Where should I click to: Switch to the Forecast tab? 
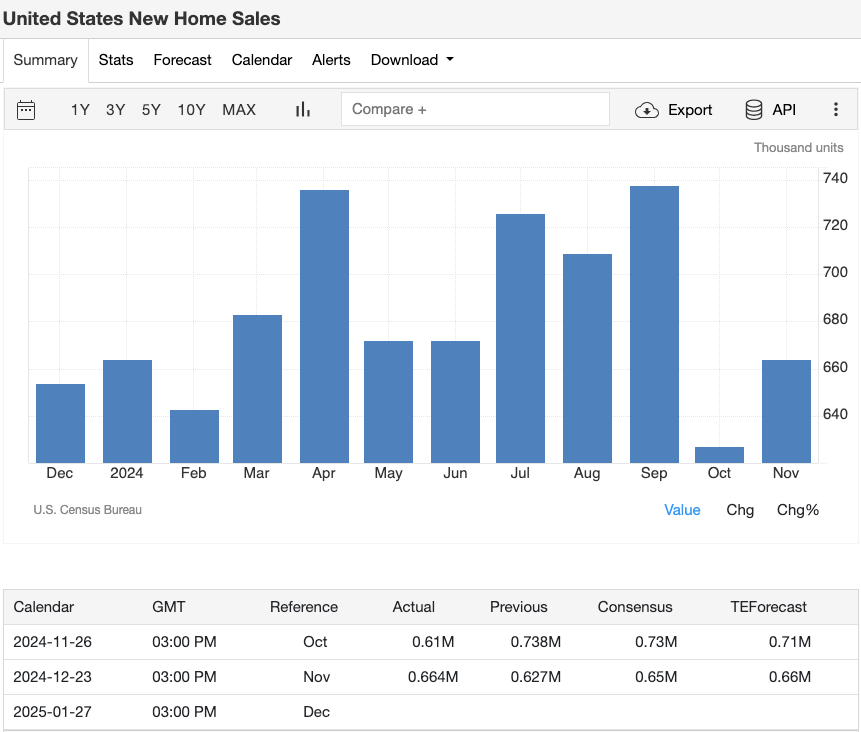coord(182,60)
